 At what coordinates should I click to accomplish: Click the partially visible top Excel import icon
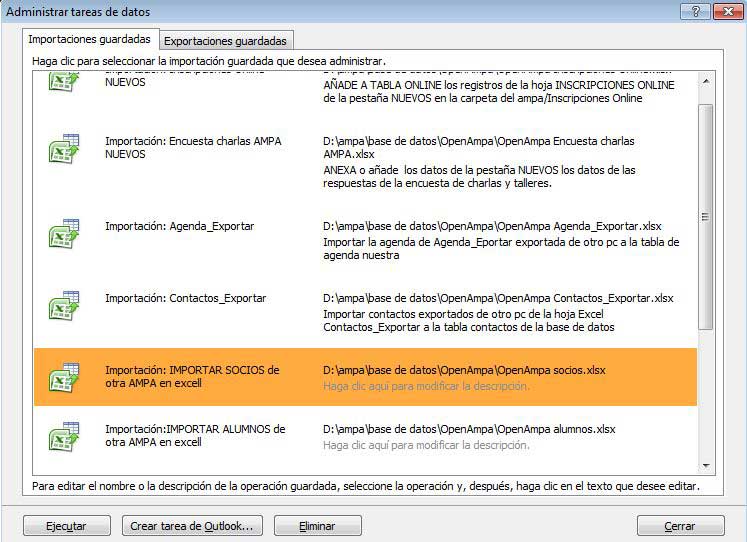64,81
